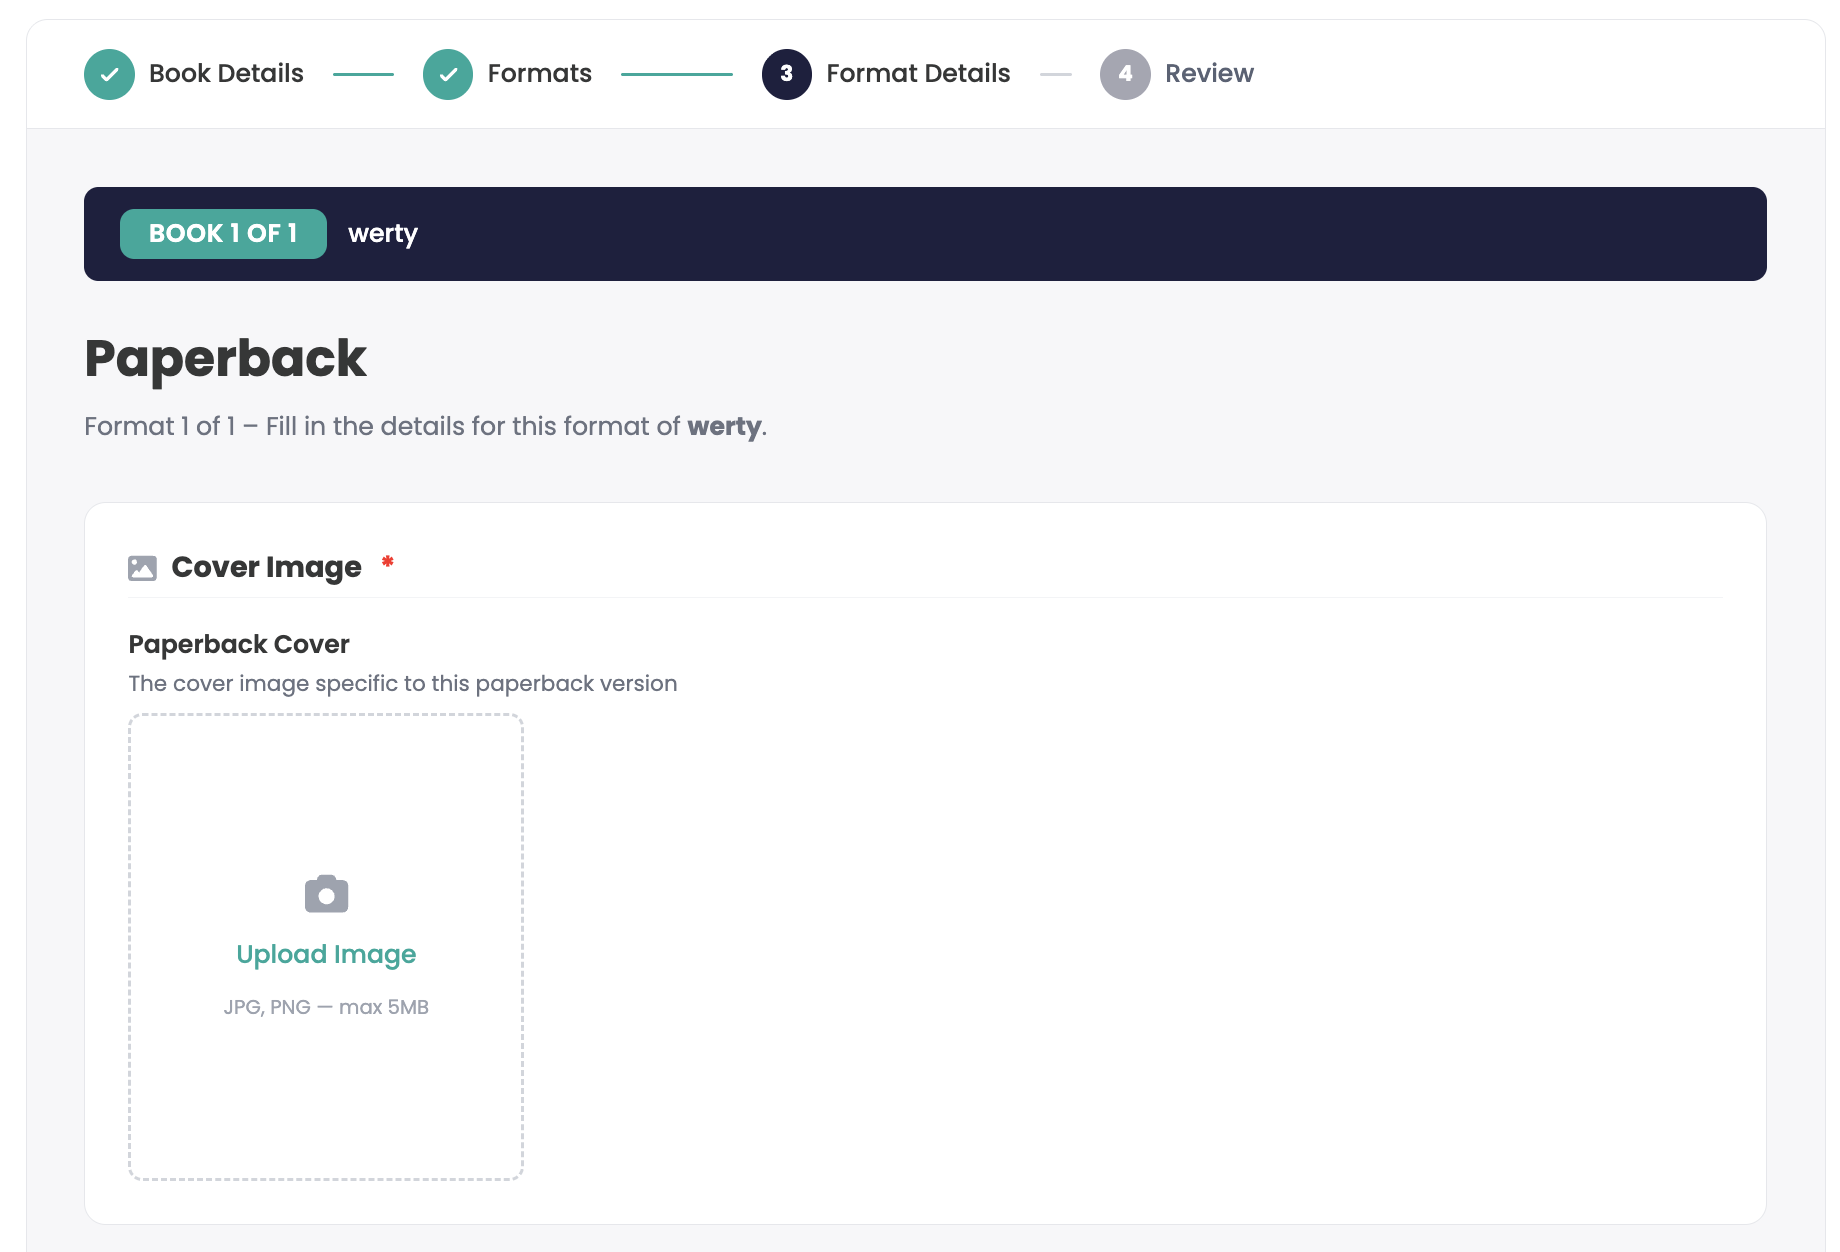Image resolution: width=1840 pixels, height=1252 pixels.
Task: Click the werty book title in banner
Action: 383,234
